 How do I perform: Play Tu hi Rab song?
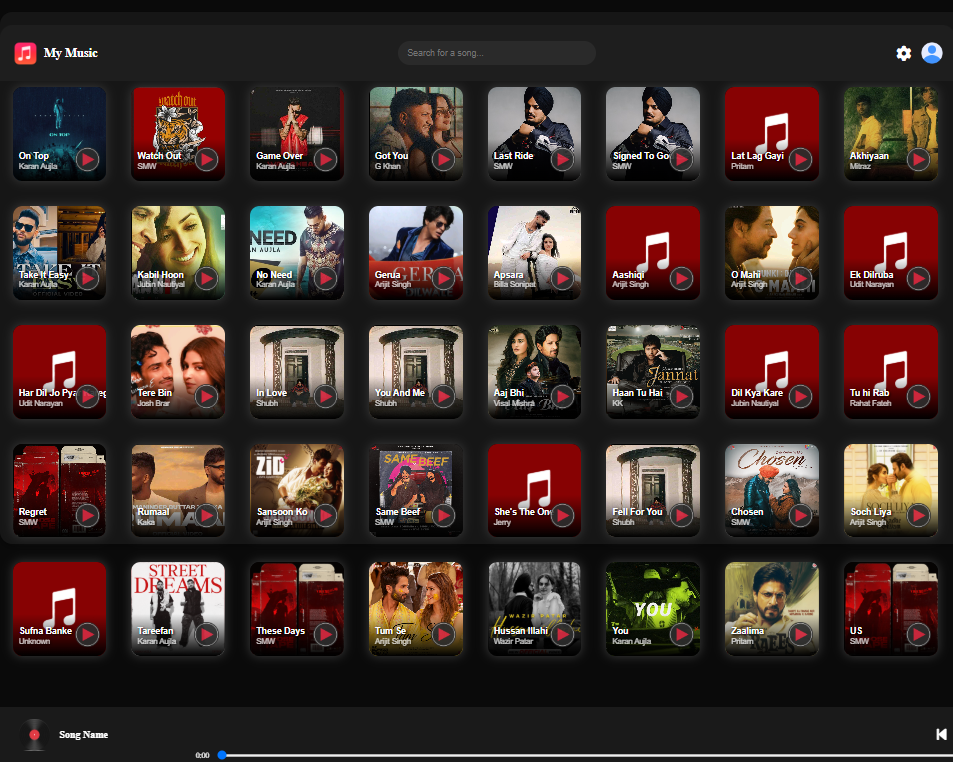[918, 397]
